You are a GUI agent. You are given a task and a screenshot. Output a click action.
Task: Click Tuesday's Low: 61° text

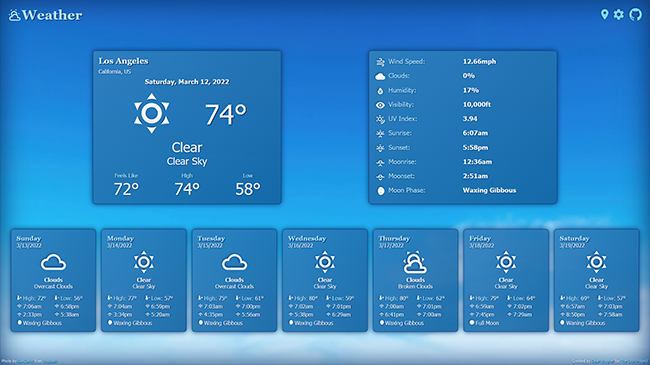point(252,298)
